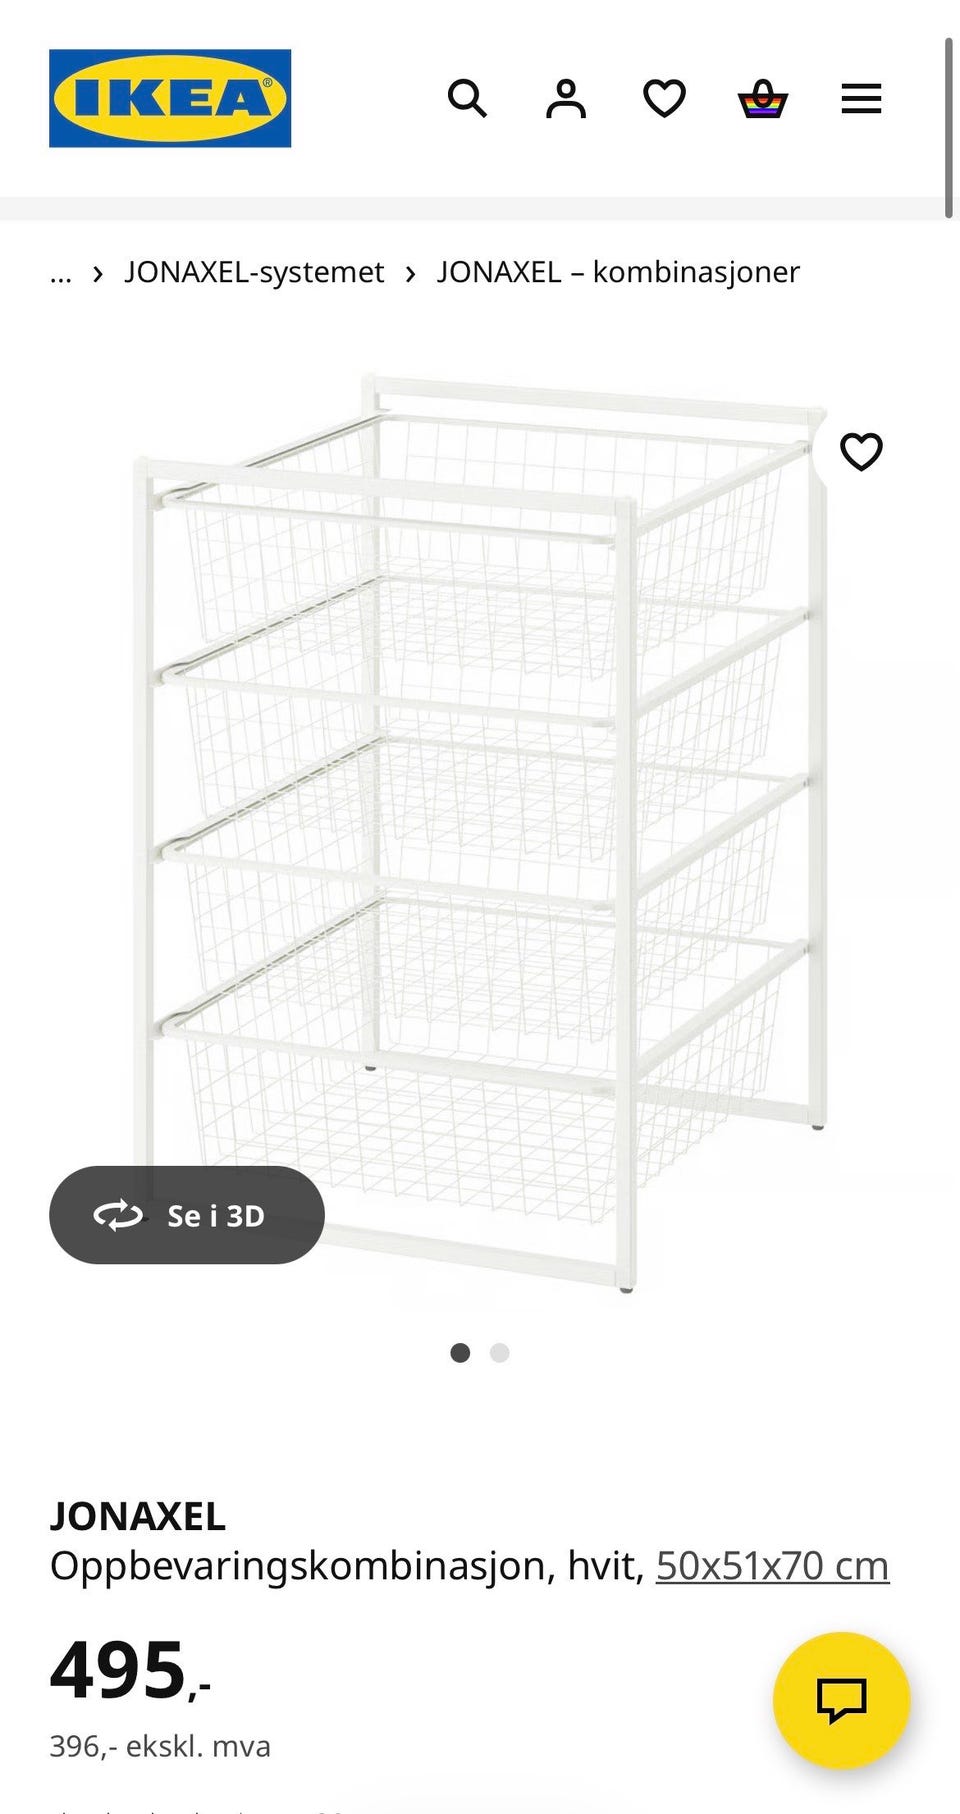Open the yellow chat bubble button
Viewport: 960px width, 1814px height.
tap(841, 1699)
